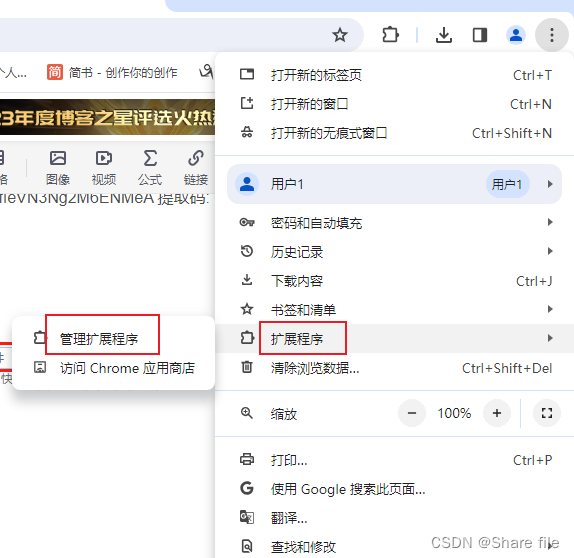Open 密码和自动填充 menu item
The image size is (574, 558).
395,223
